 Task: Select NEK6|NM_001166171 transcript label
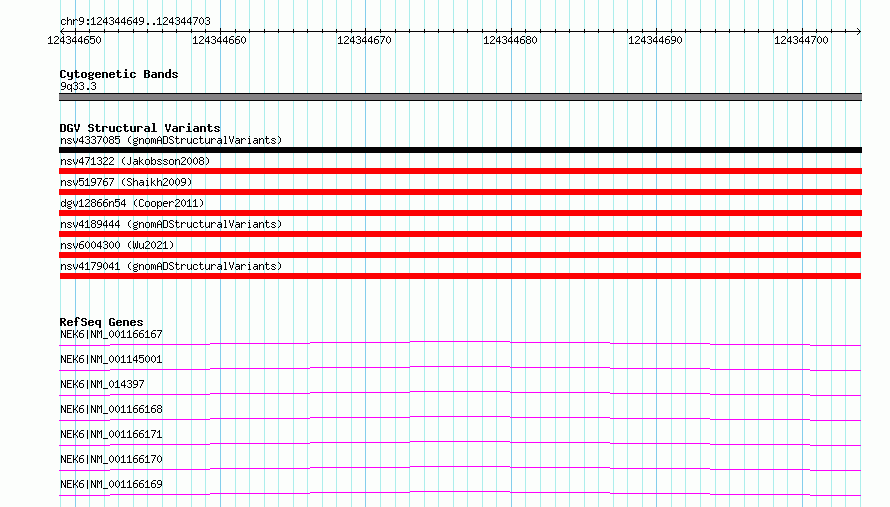pyautogui.click(x=111, y=434)
